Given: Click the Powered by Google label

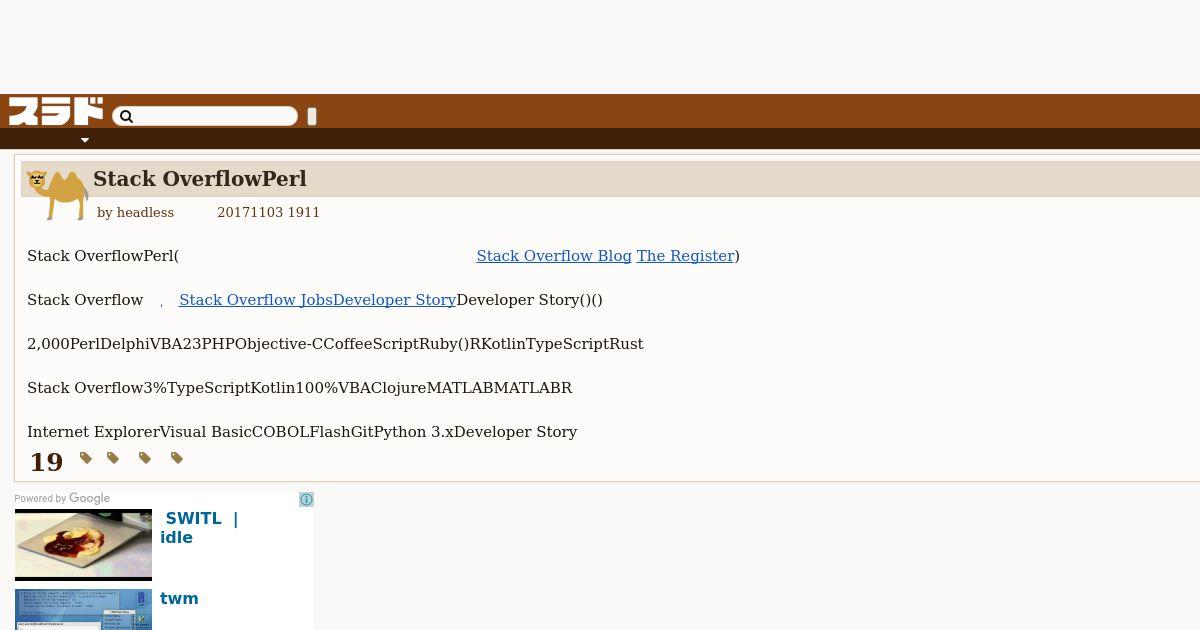Looking at the screenshot, I should coord(62,498).
